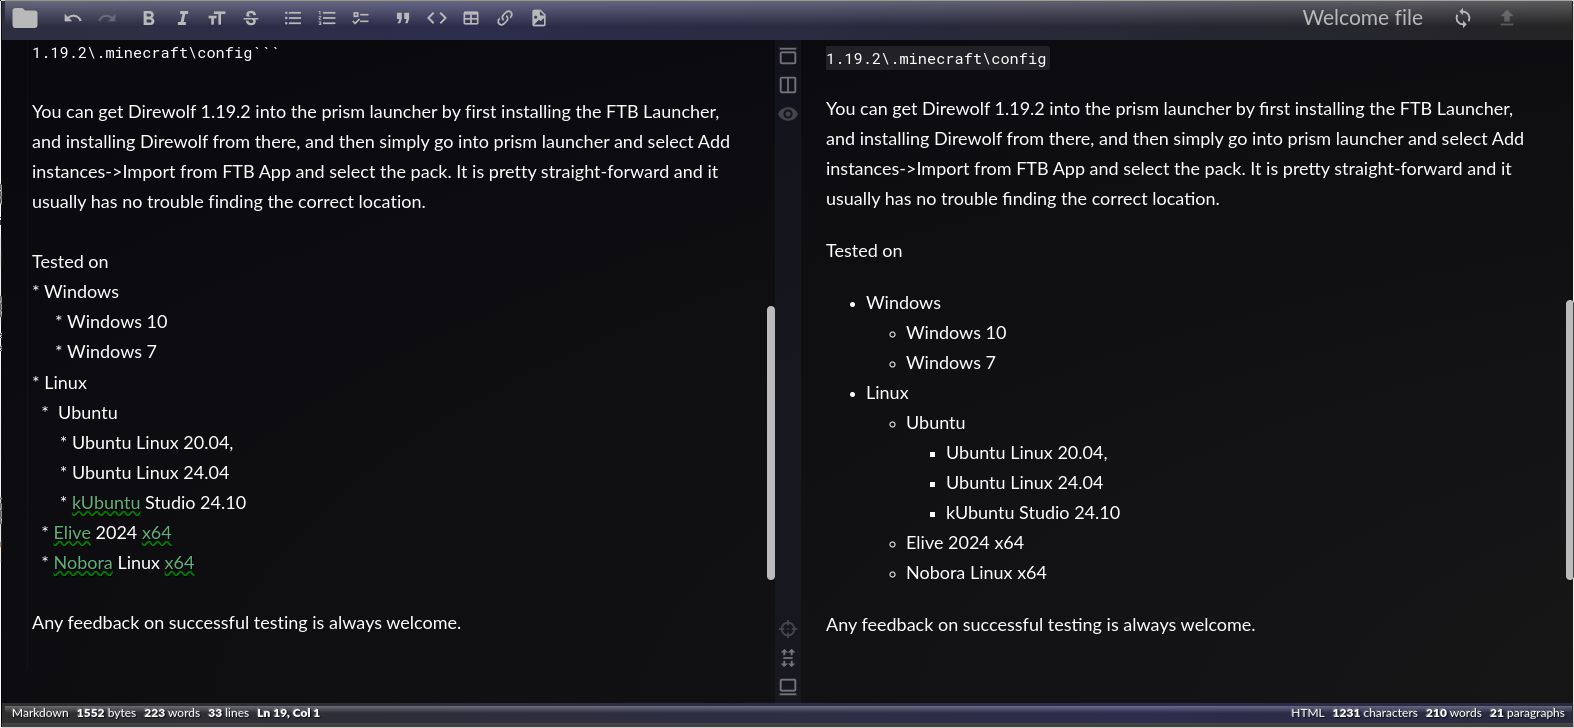Insert a blockquote
This screenshot has width=1574, height=728.
click(402, 18)
